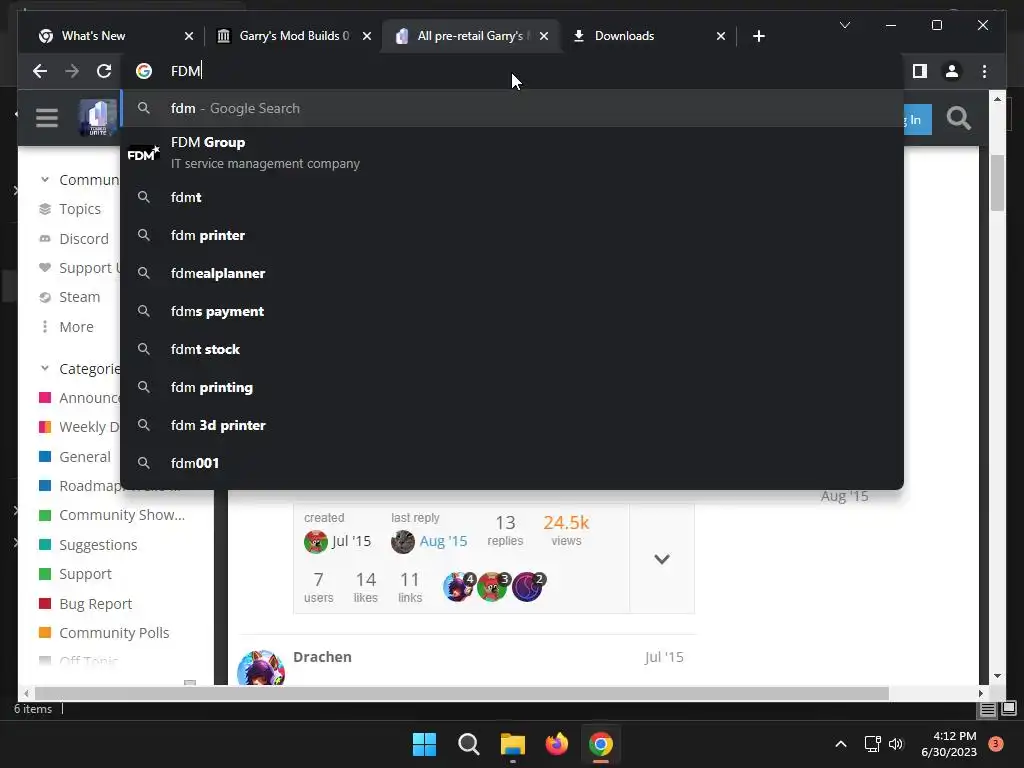Expand topic details chevron
Viewport: 1024px width, 768px height.
(662, 559)
